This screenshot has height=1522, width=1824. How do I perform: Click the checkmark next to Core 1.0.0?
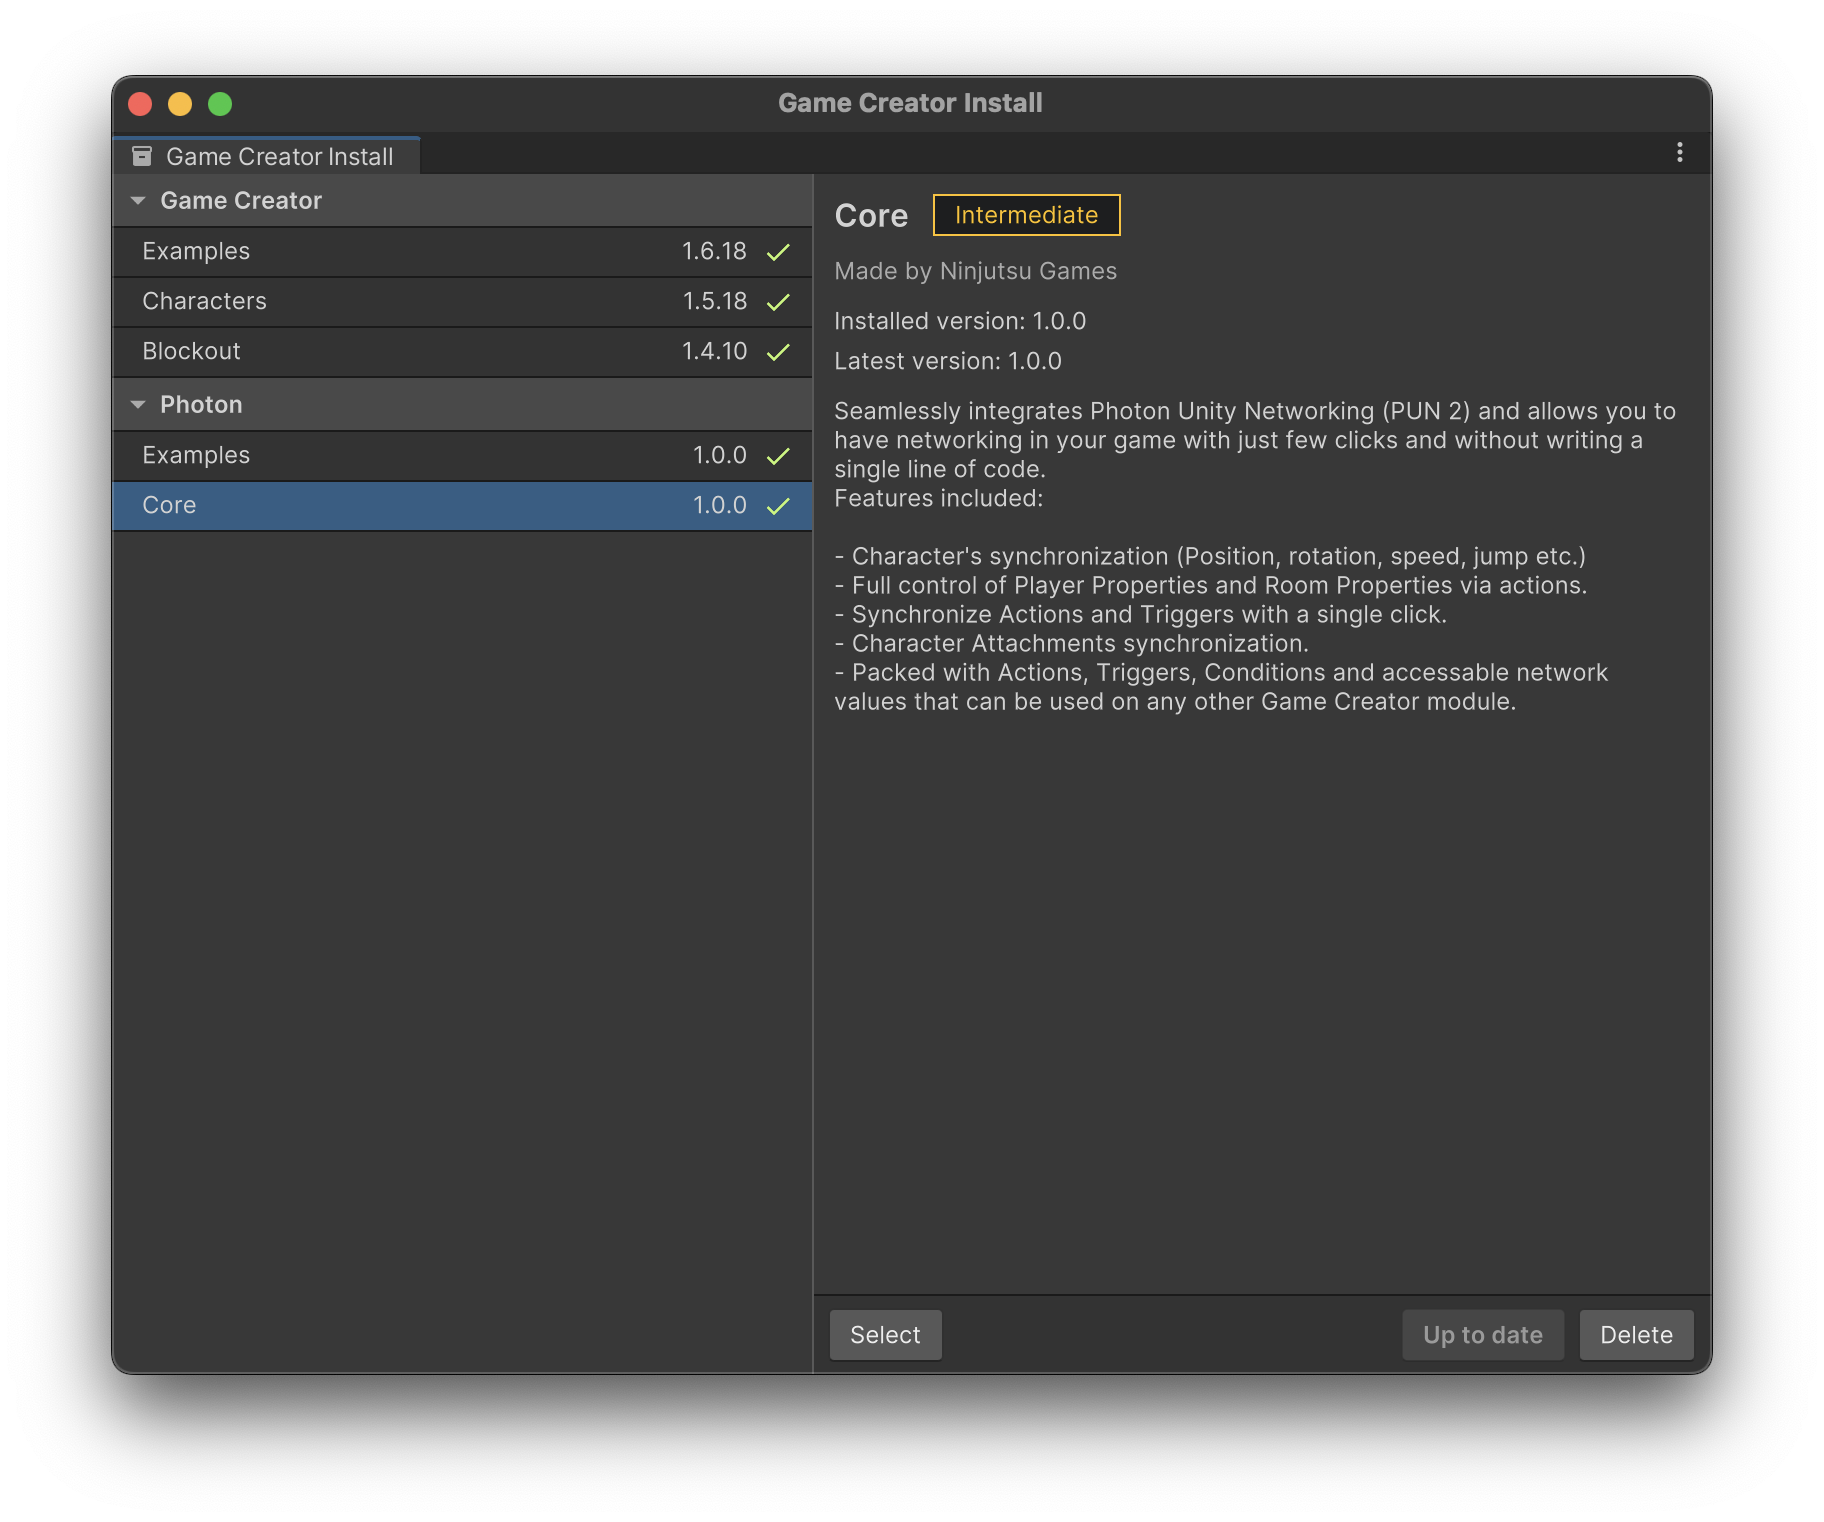point(778,506)
